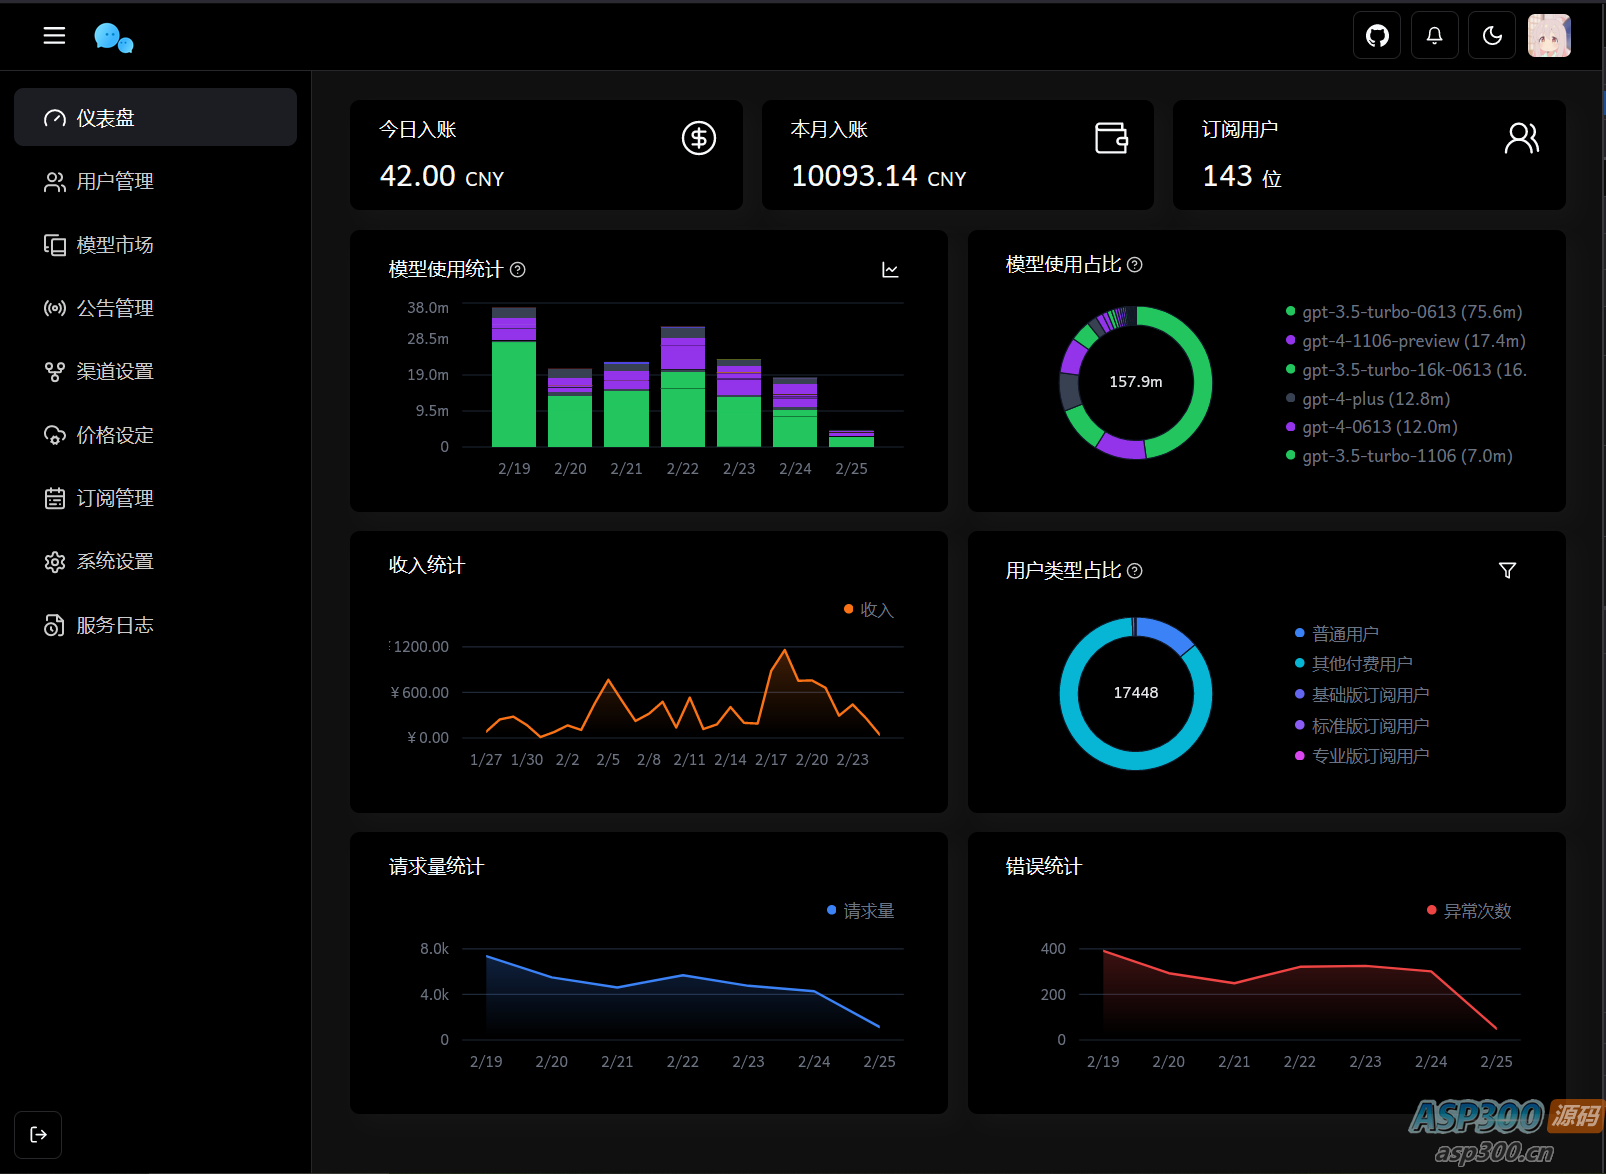Click help icon beside 模型使用统计 title
This screenshot has width=1606, height=1174.
tap(518, 270)
